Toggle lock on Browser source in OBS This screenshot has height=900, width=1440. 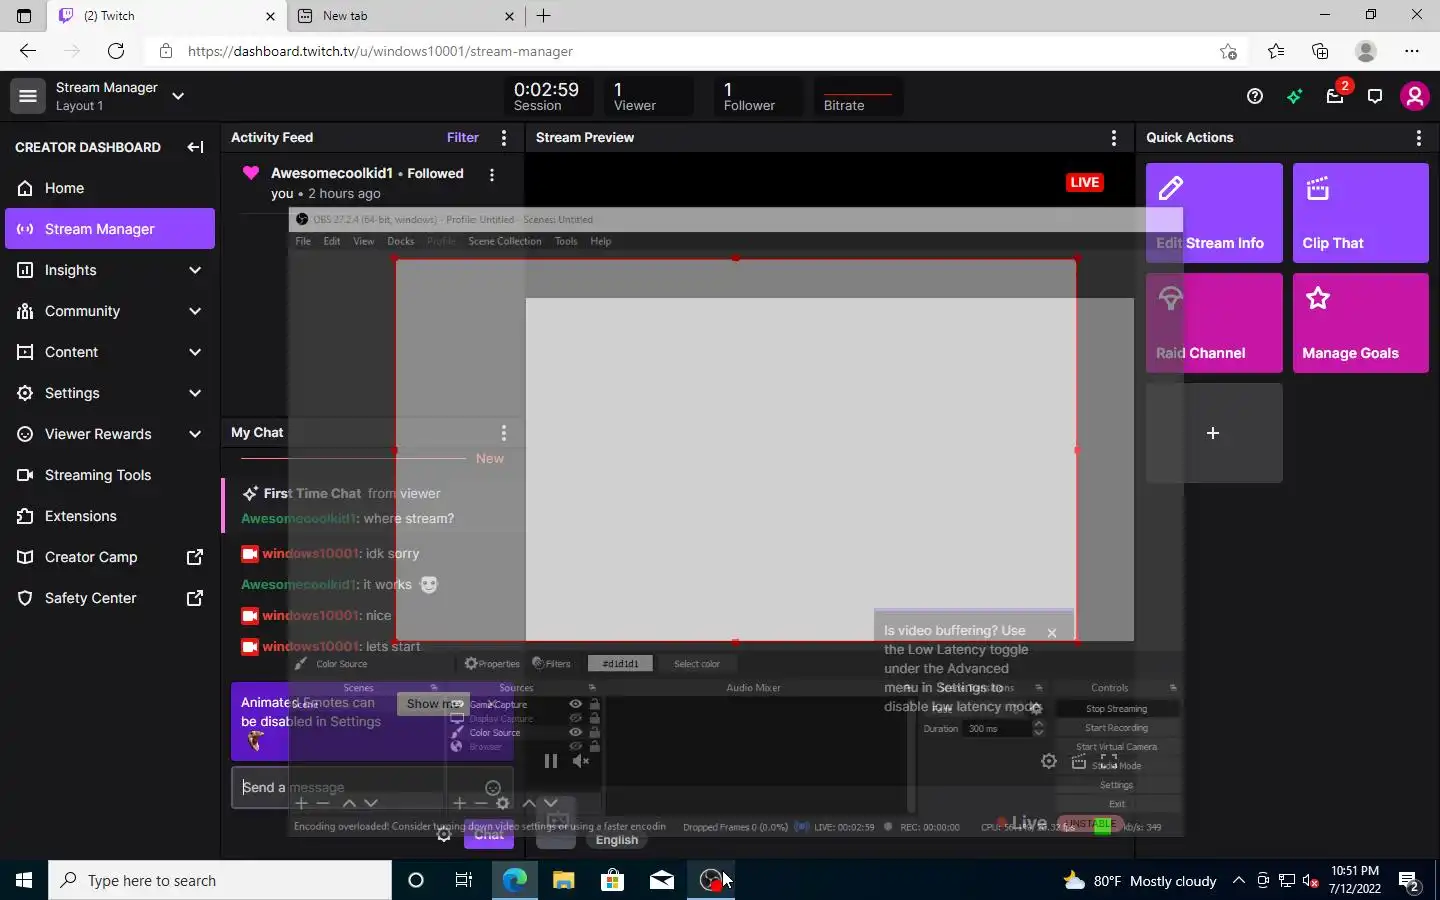(x=595, y=746)
